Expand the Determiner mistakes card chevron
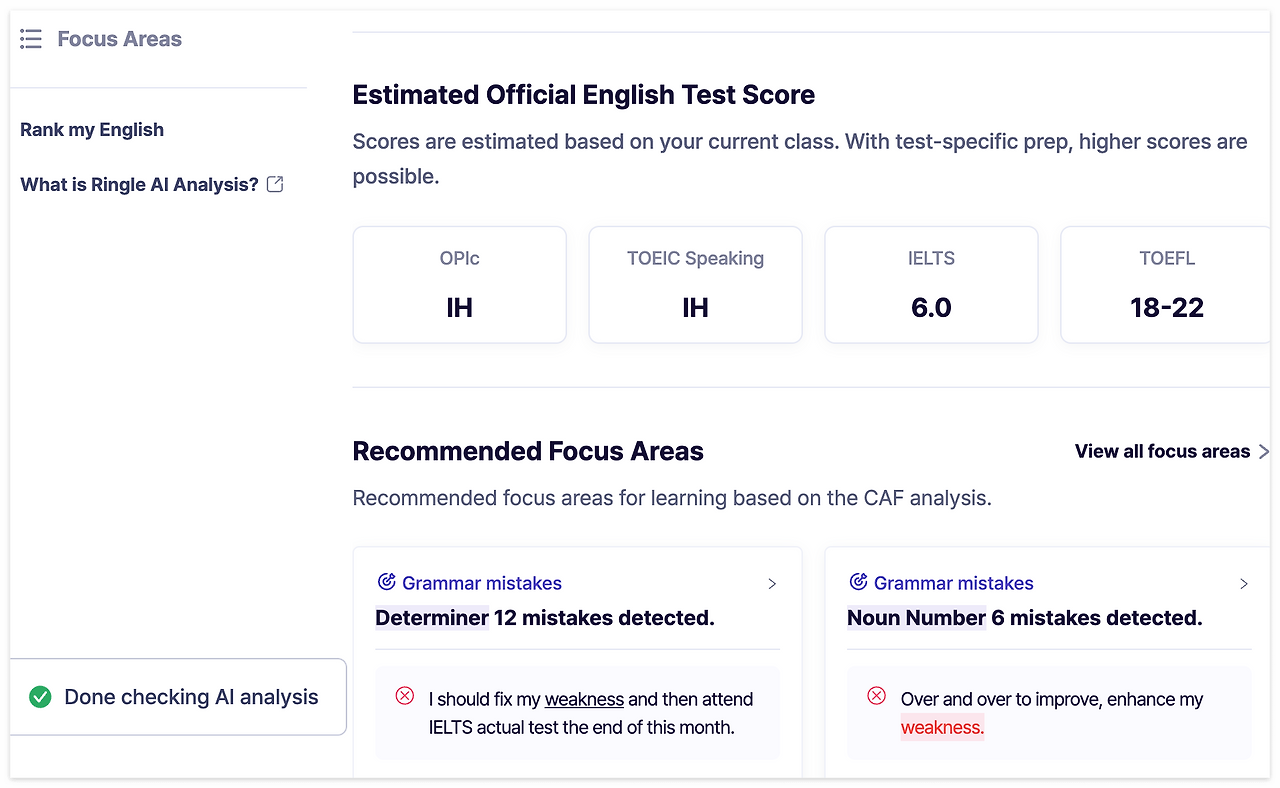1280x788 pixels. tap(772, 584)
